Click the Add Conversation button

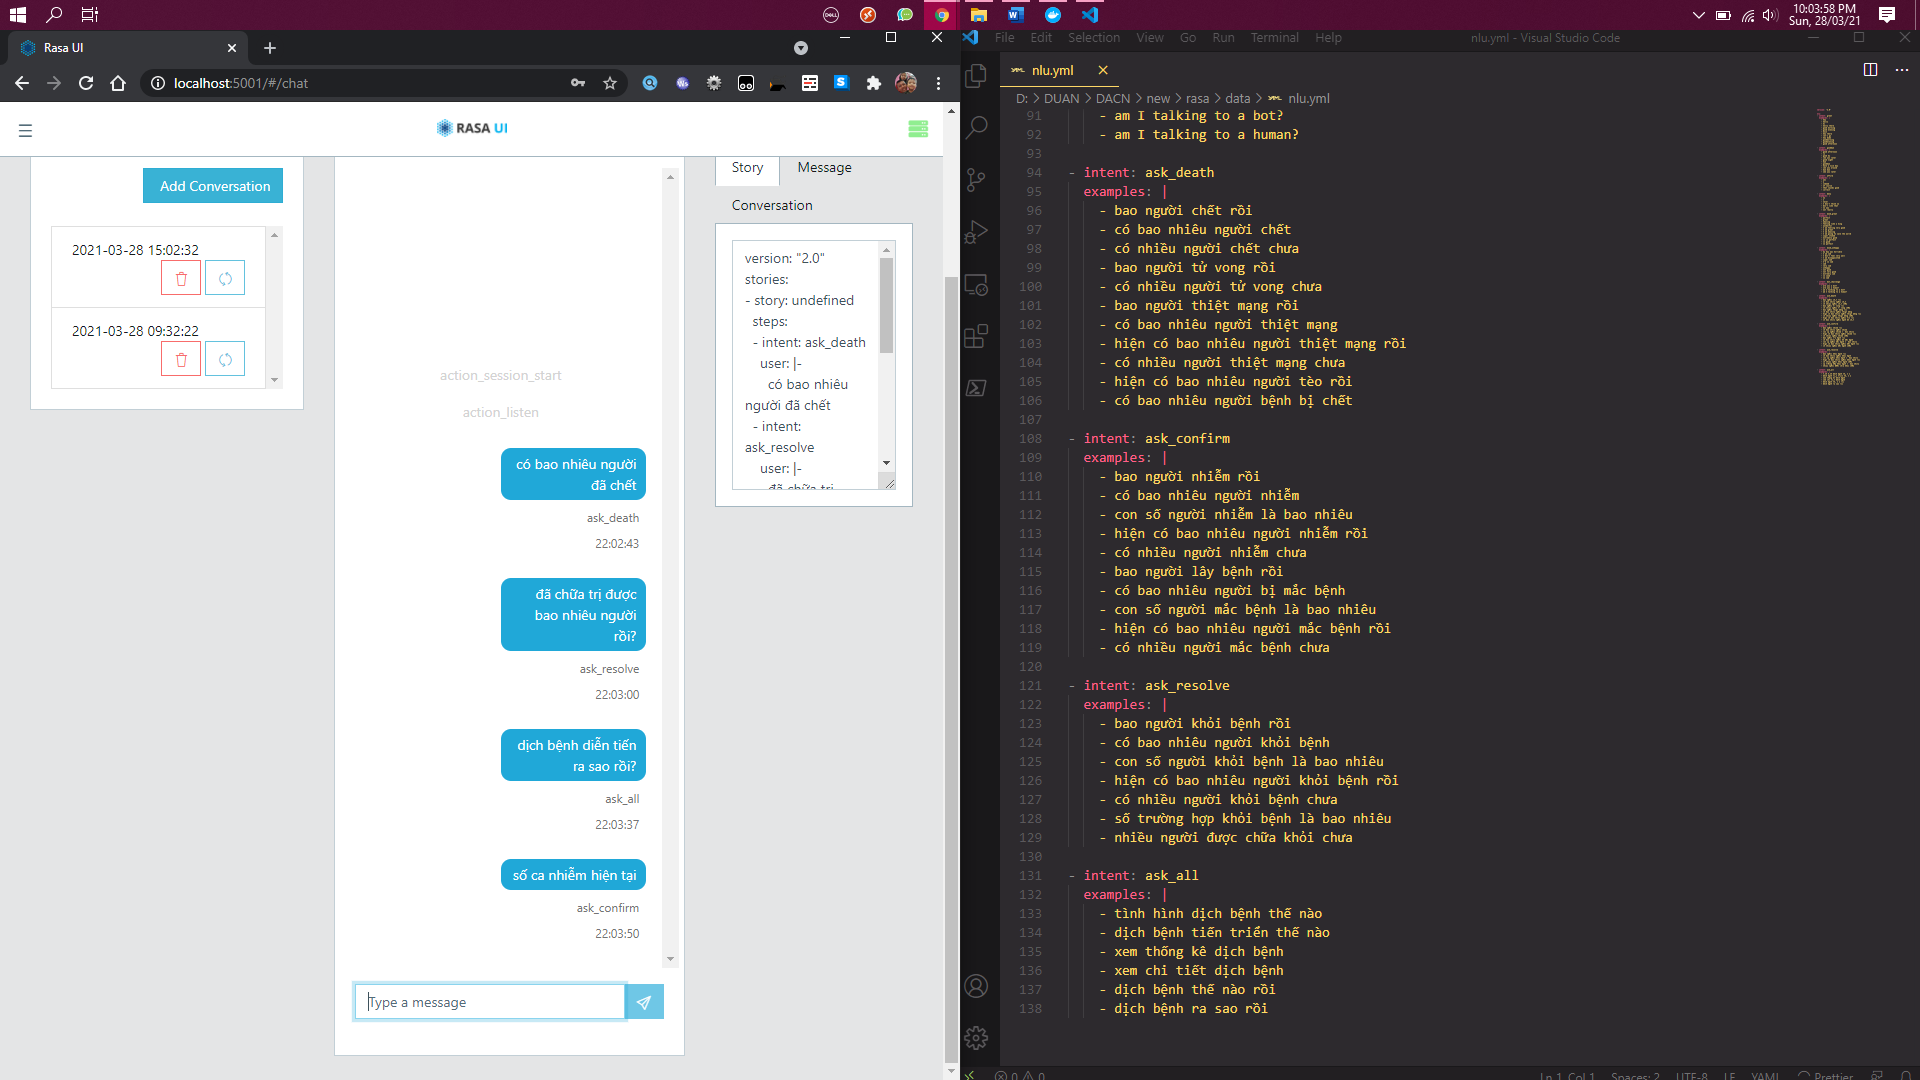(x=213, y=186)
